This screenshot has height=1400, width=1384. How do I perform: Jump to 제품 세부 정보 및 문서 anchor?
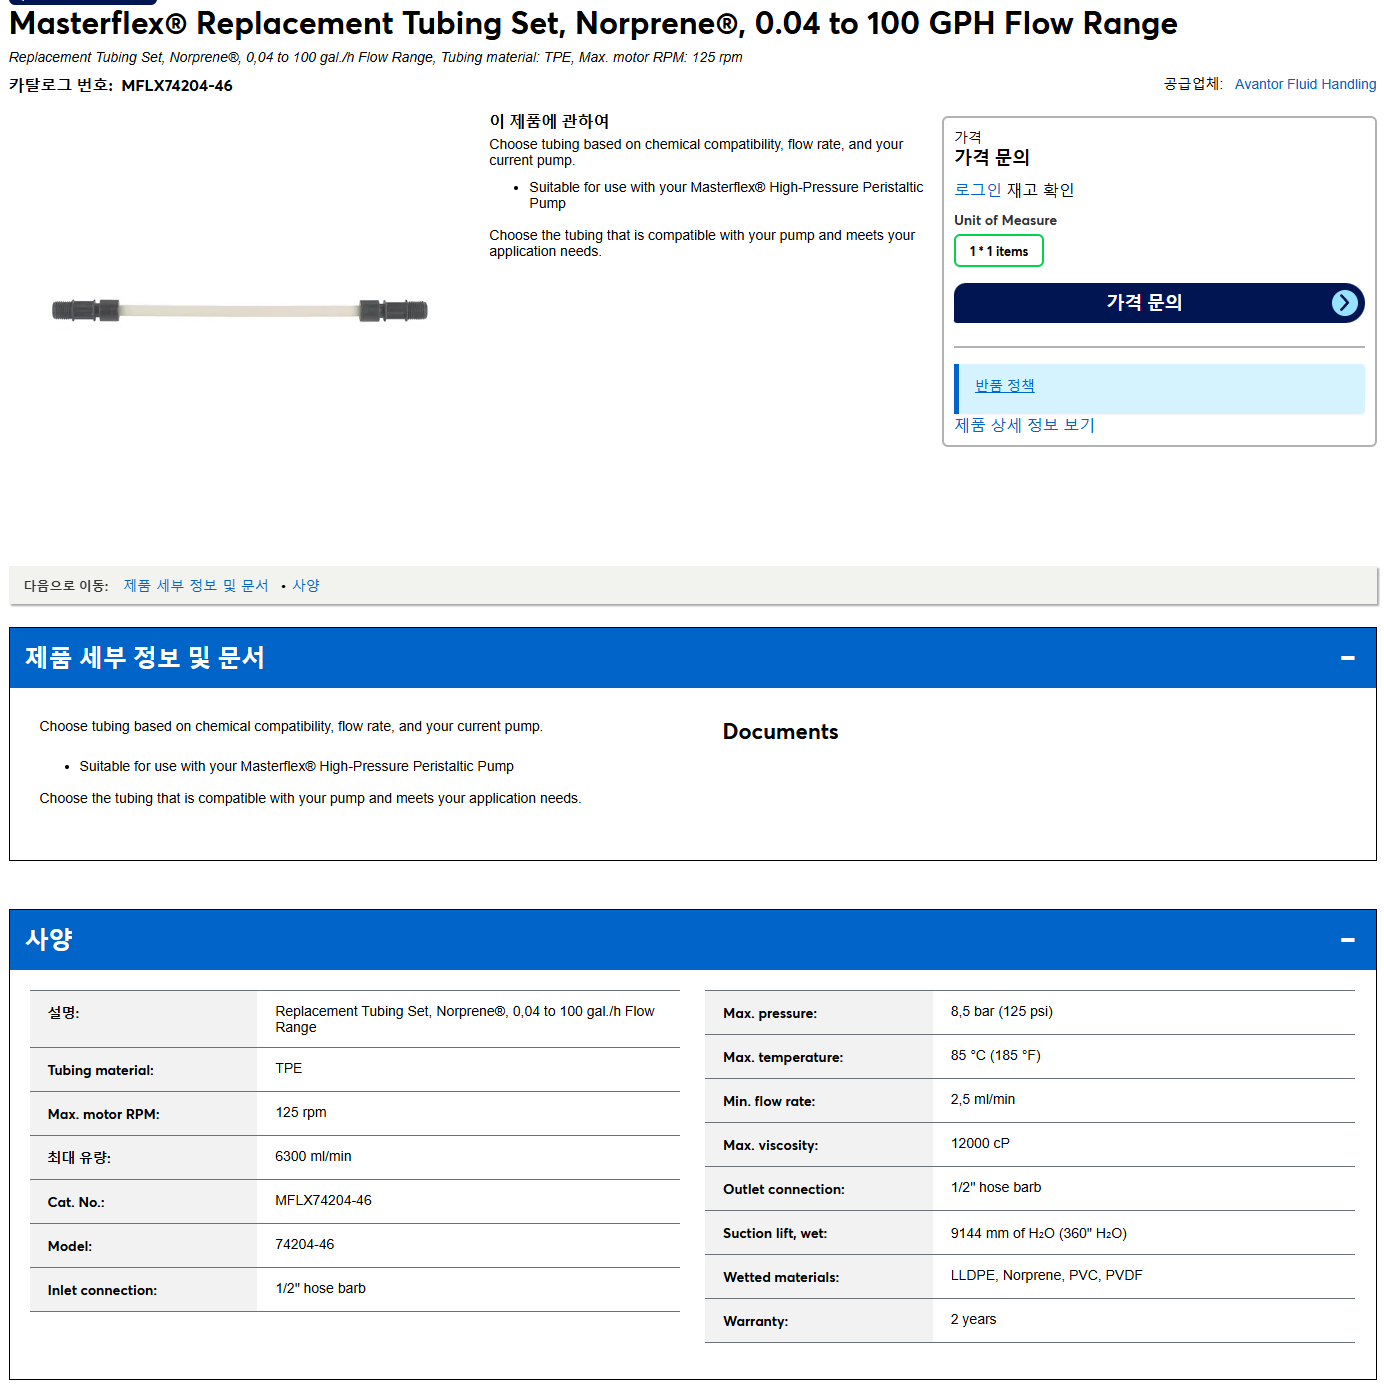(x=196, y=586)
